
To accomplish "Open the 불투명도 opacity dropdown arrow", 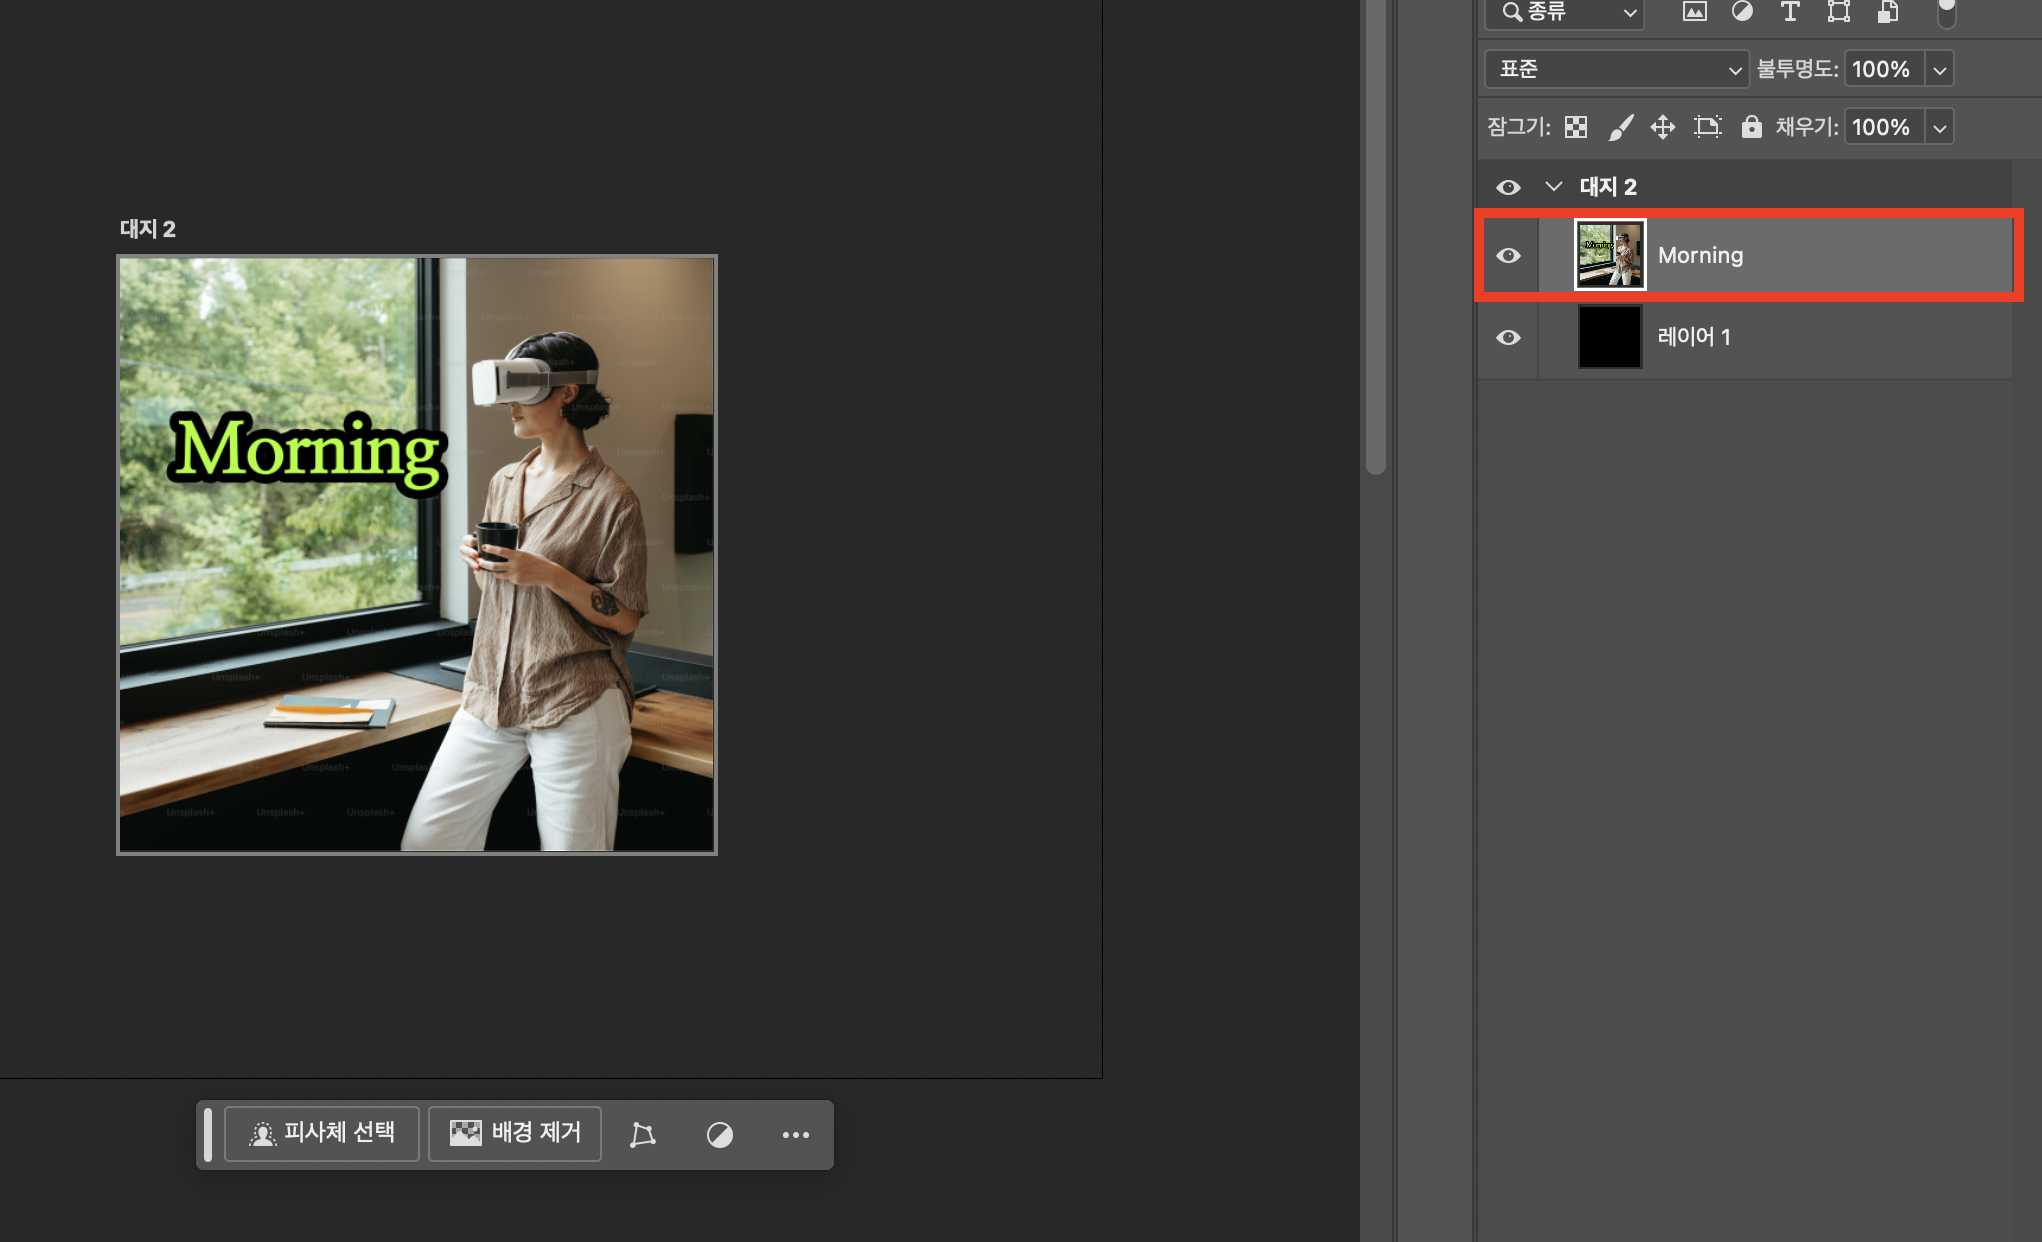I will coord(1939,70).
